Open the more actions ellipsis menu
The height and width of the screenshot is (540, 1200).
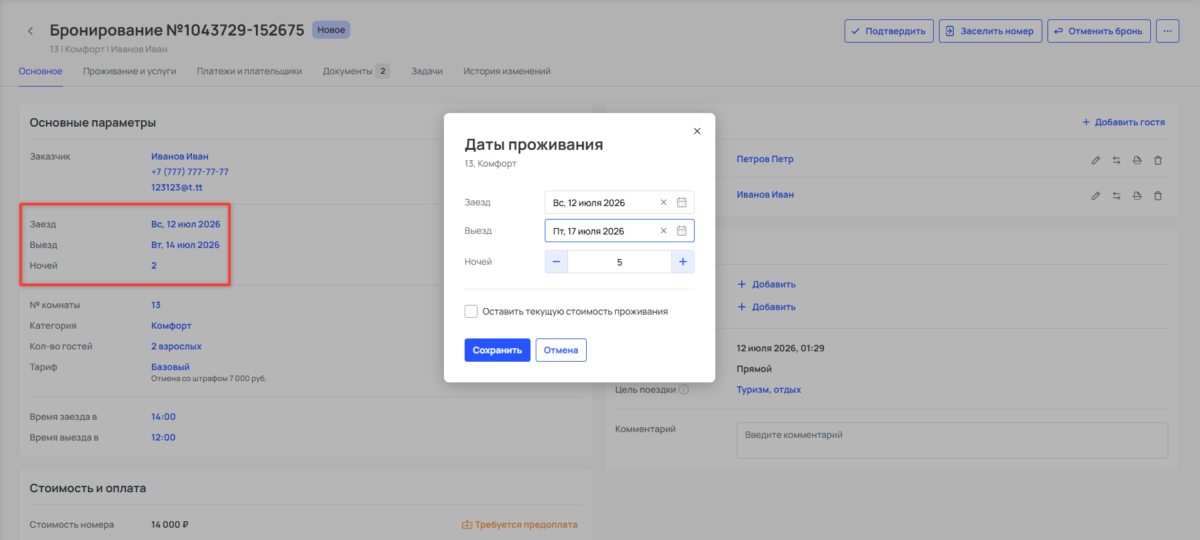pos(1168,31)
